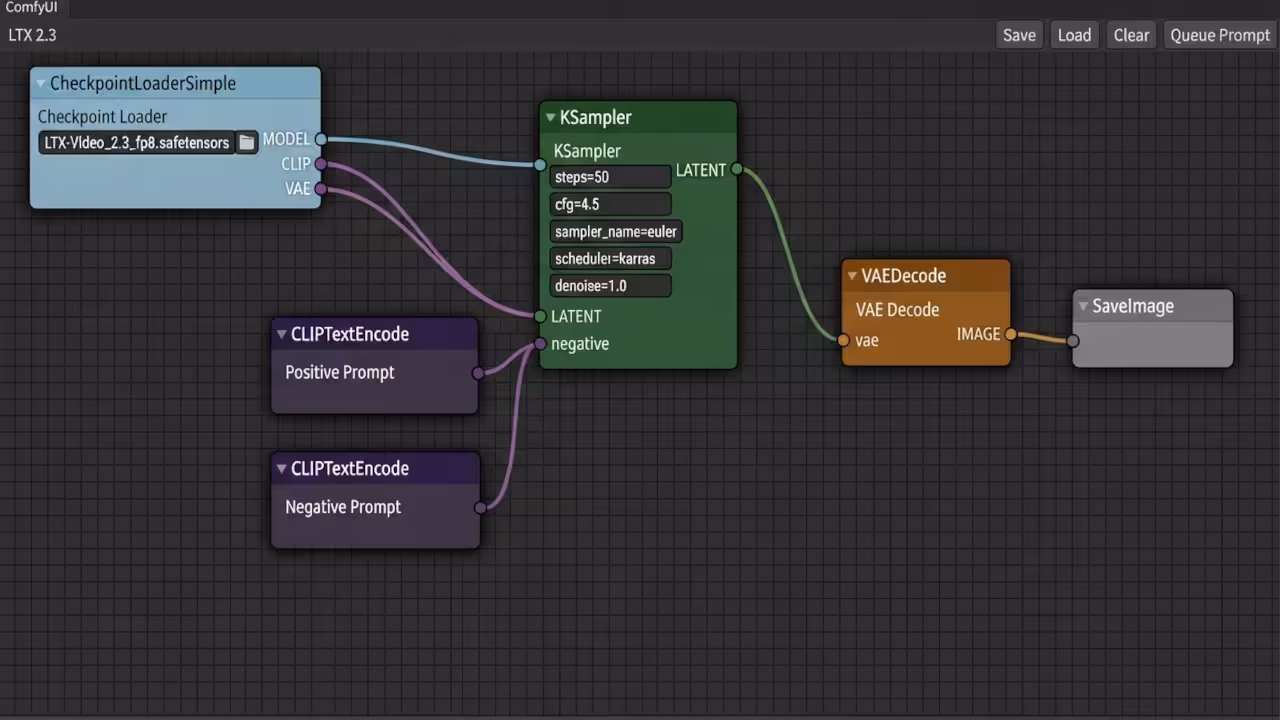Collapse the CheckpointLoaderSimple node
Viewport: 1280px width, 720px height.
[41, 84]
